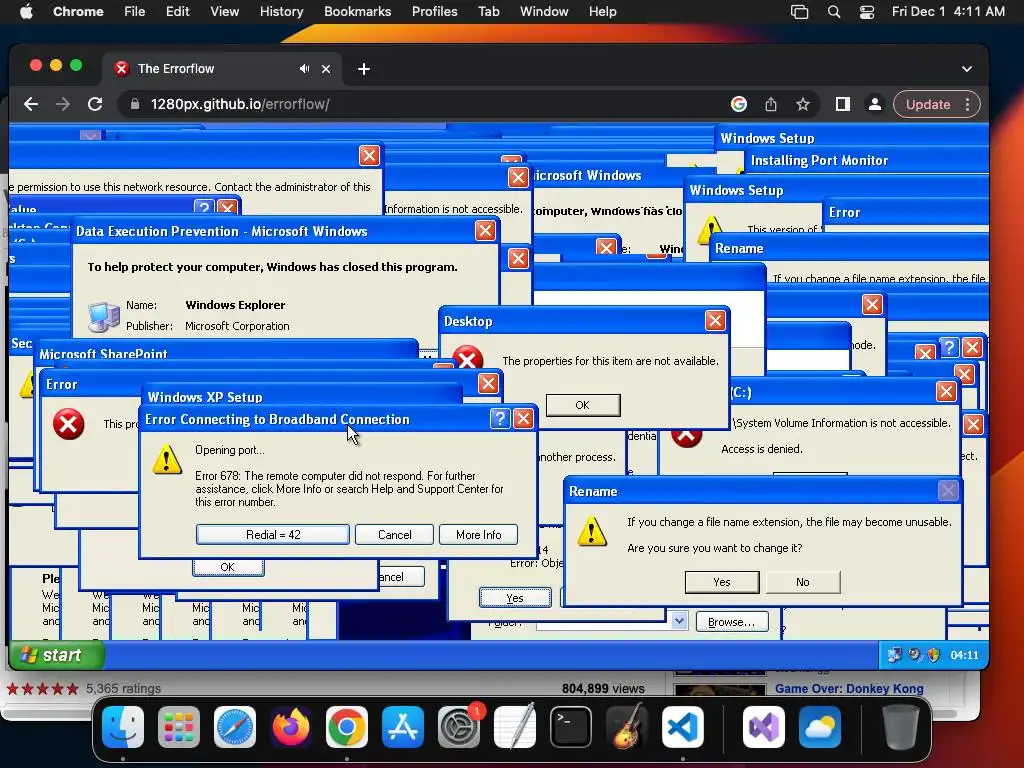Click the Google icon in address bar
The image size is (1024, 768).
pos(739,104)
